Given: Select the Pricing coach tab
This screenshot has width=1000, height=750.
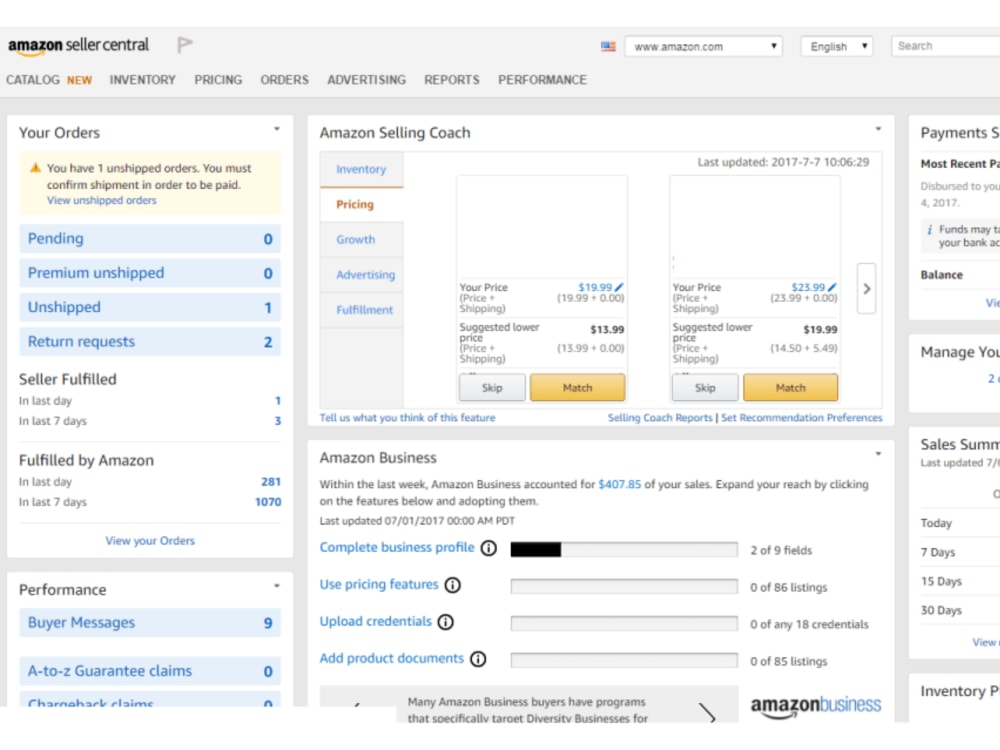Looking at the screenshot, I should click(x=362, y=204).
